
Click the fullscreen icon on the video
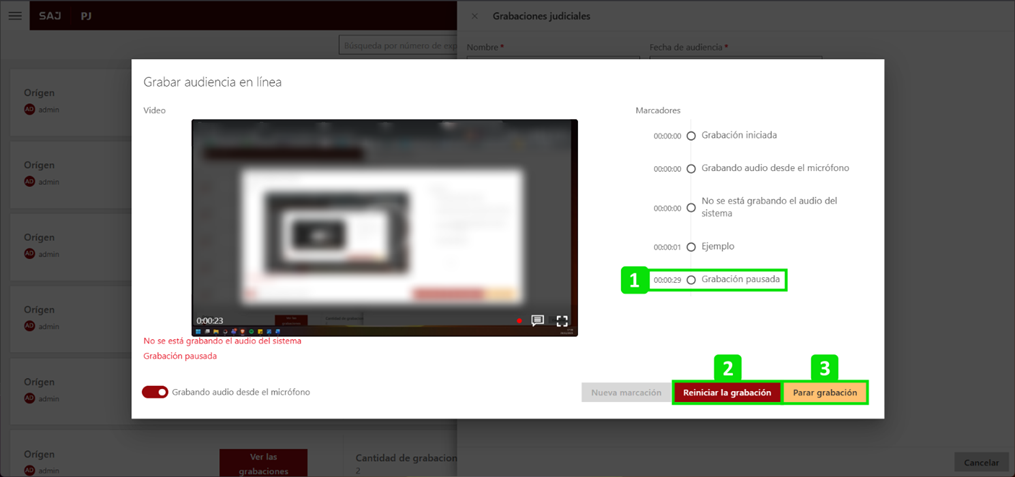(x=562, y=321)
